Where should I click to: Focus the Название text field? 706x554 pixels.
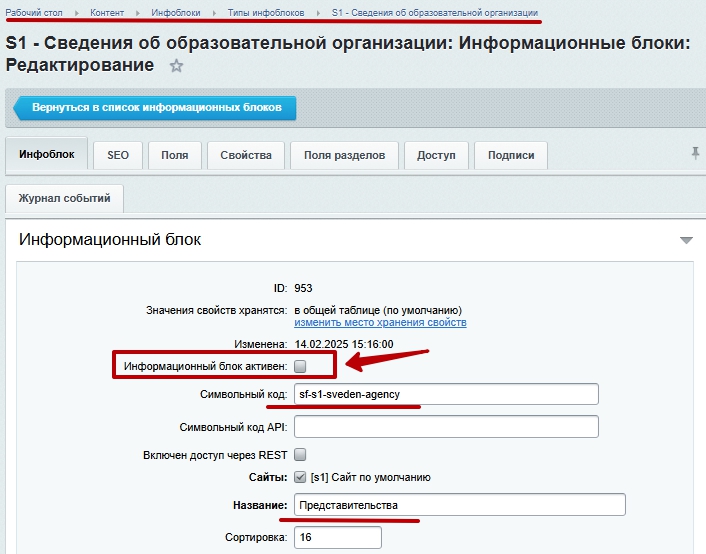(460, 505)
